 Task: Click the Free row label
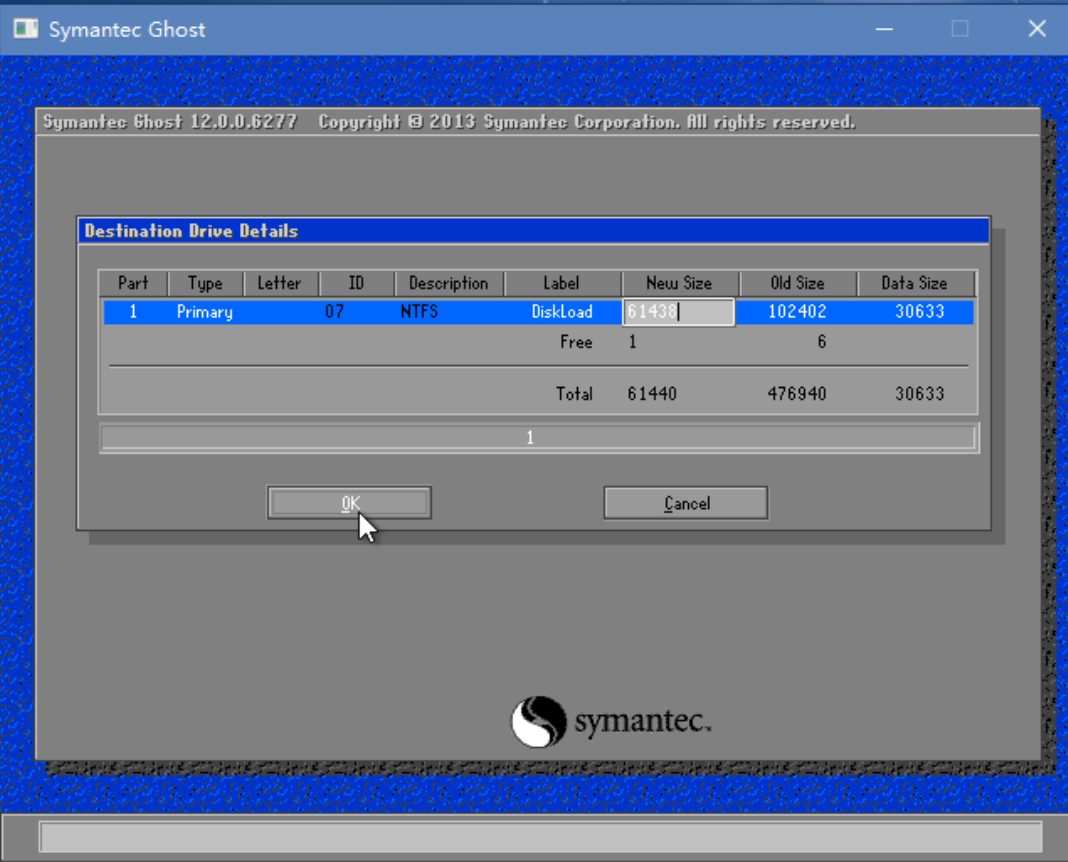576,342
